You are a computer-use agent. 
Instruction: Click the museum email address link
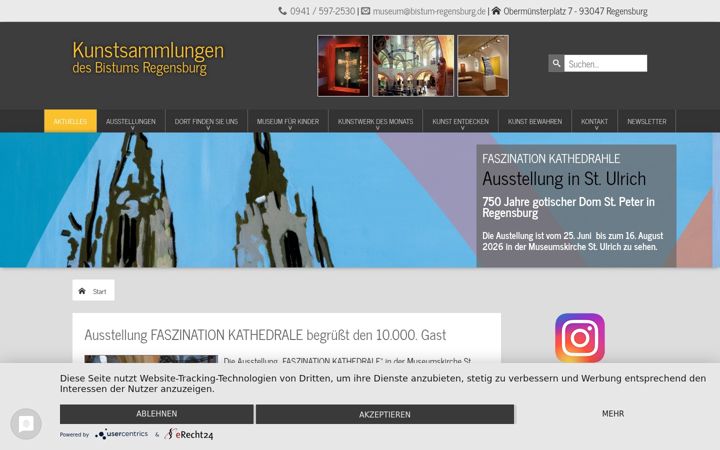point(429,11)
